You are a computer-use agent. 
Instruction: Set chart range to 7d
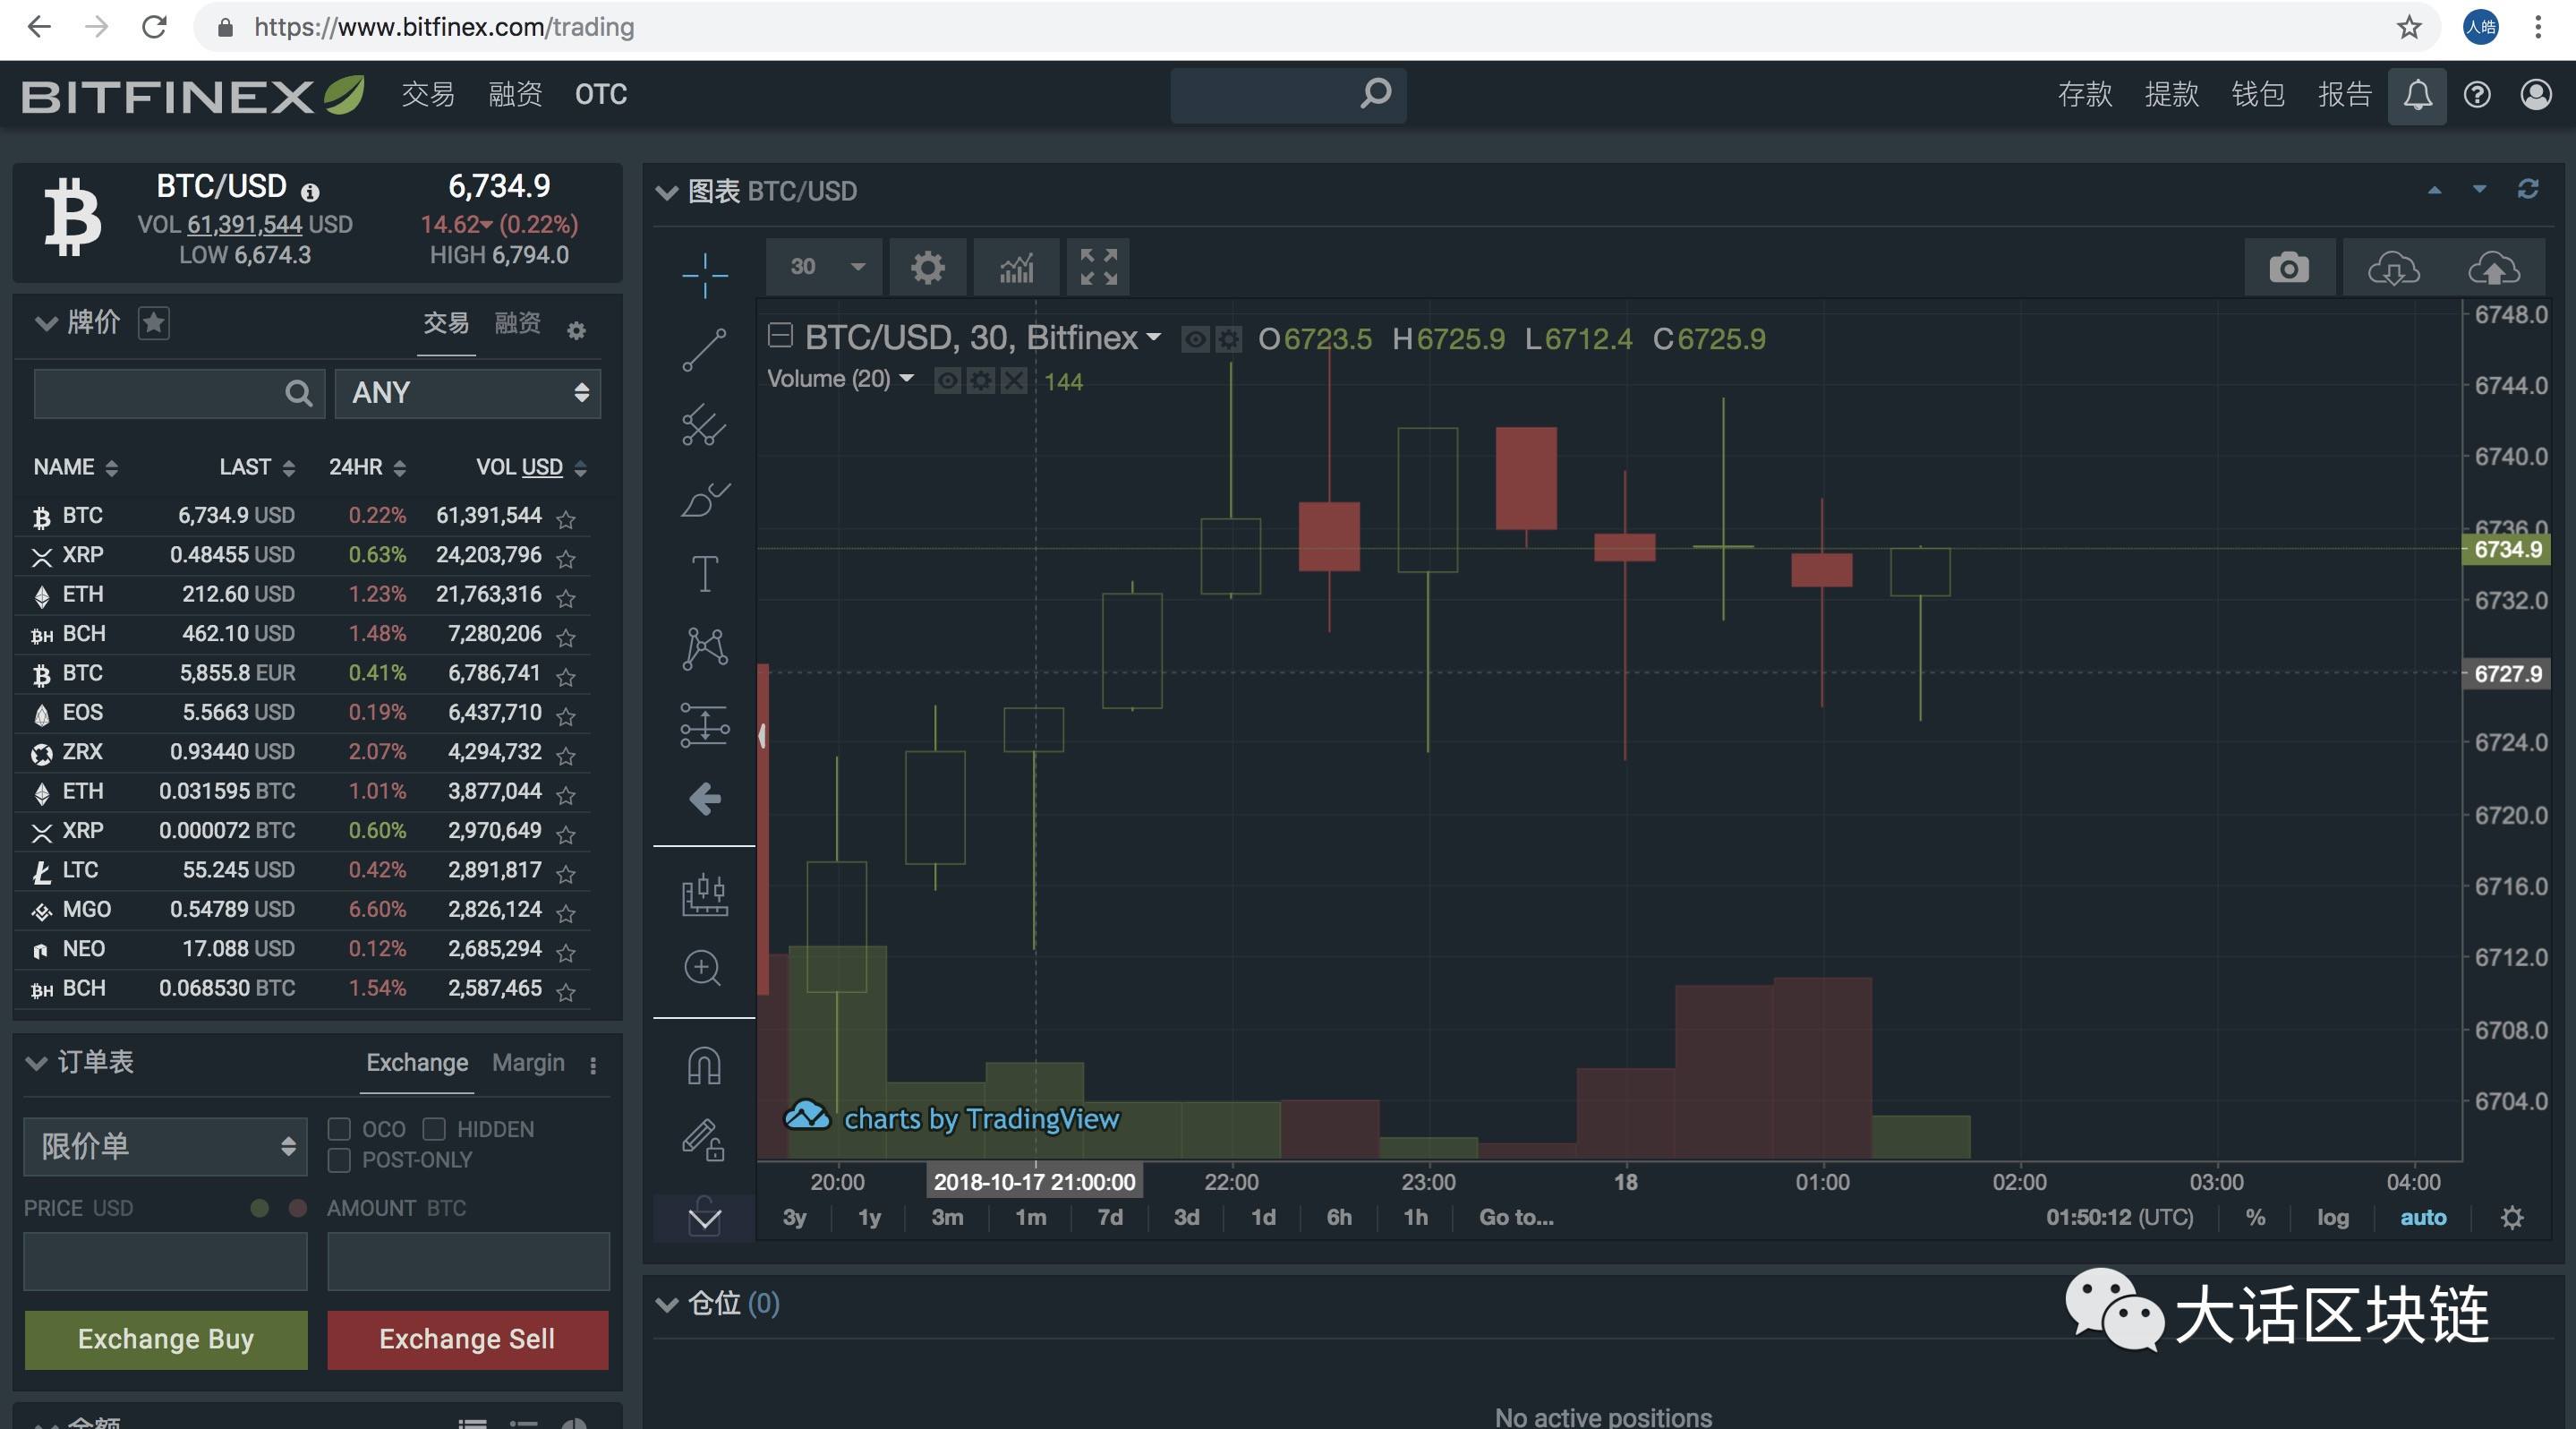click(1110, 1217)
